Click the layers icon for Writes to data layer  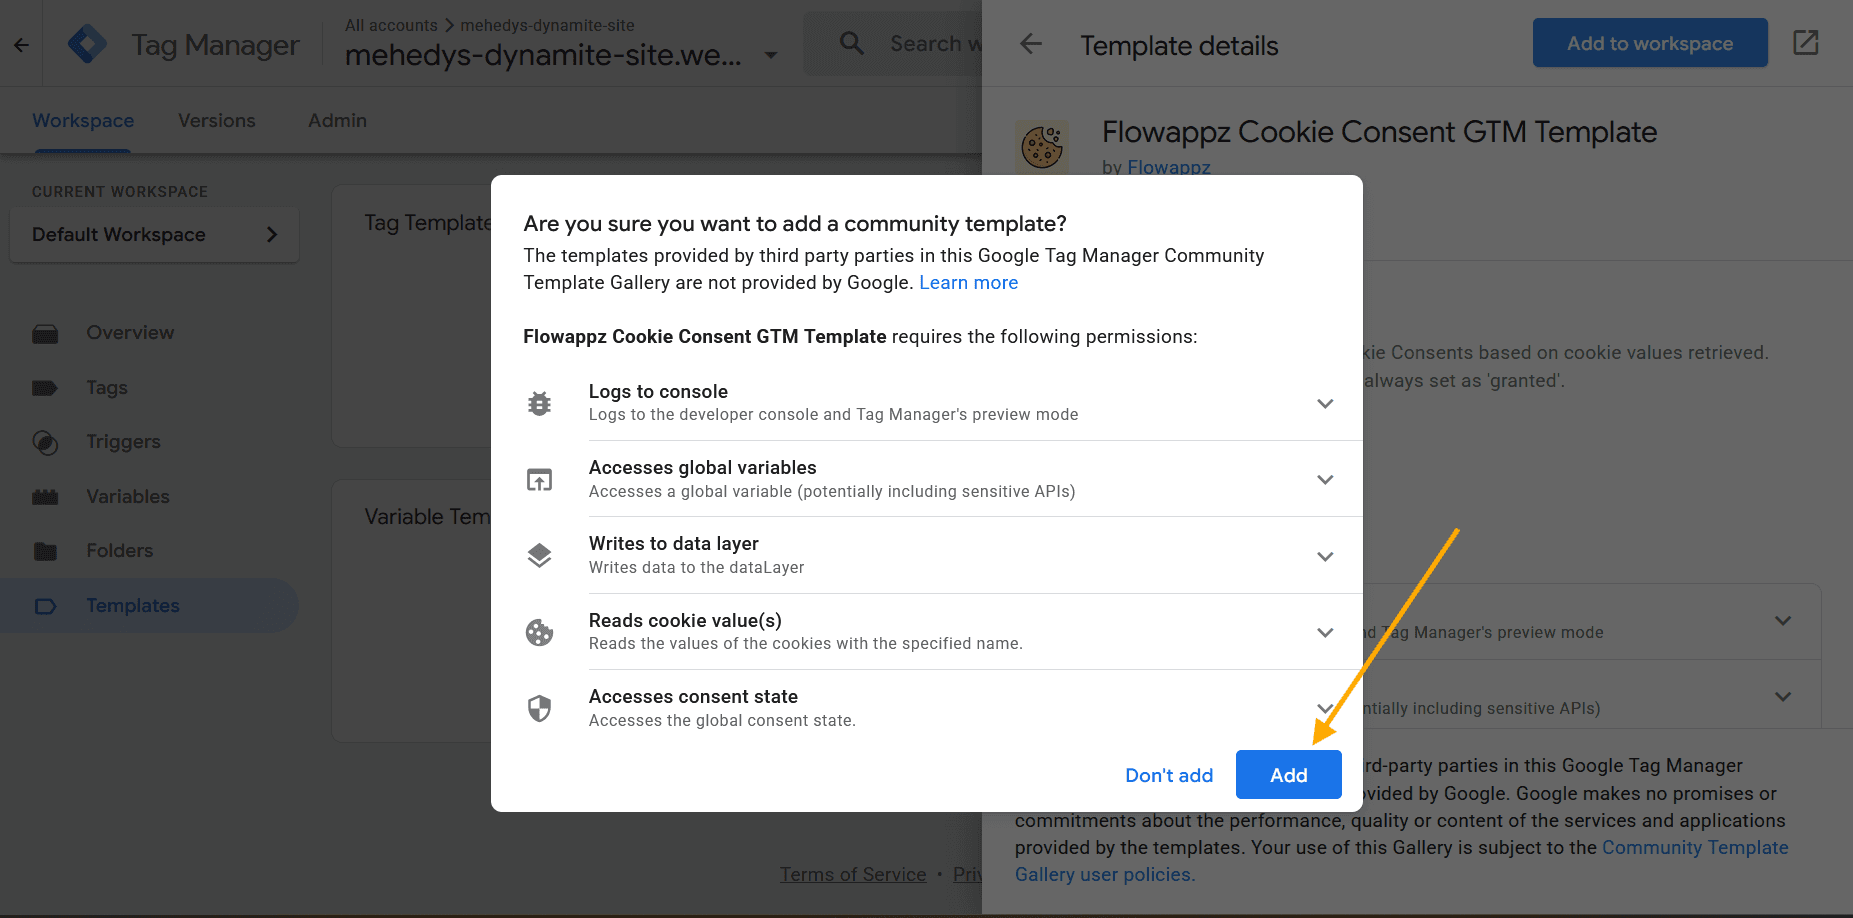click(x=539, y=556)
